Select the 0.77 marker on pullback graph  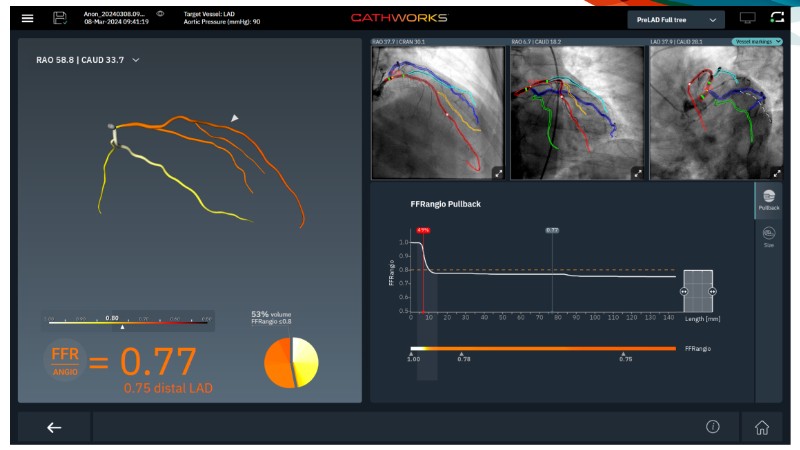pos(552,230)
